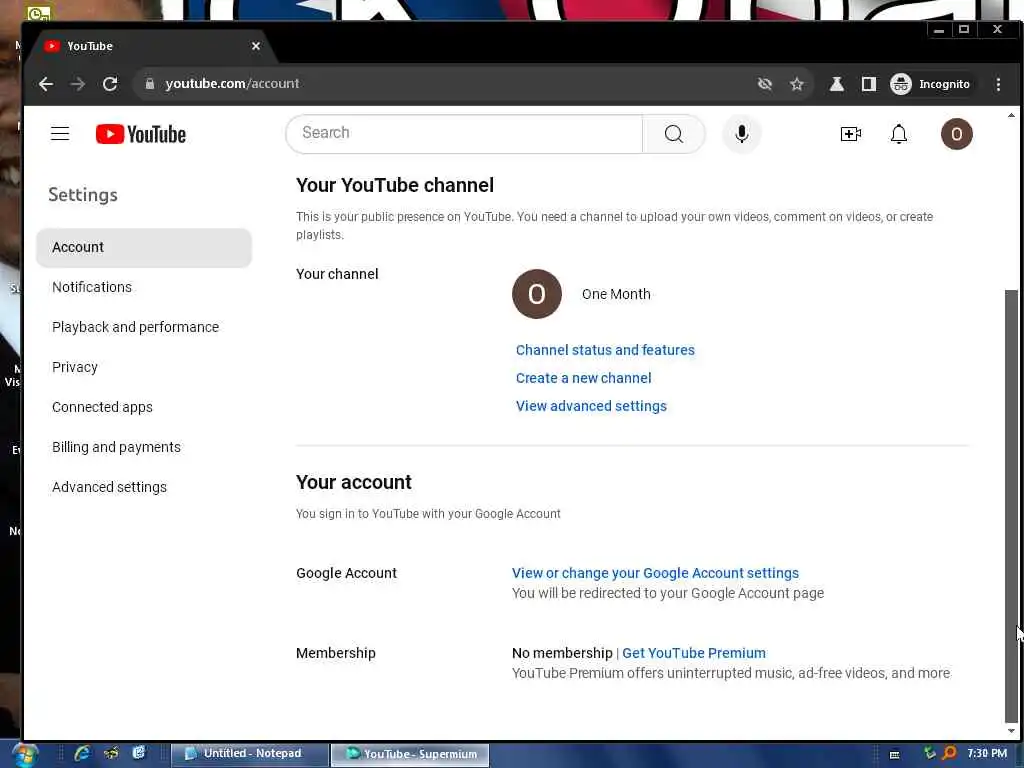Viewport: 1024px width, 768px height.
Task: Click the "Membership" row label
Action: 336,653
